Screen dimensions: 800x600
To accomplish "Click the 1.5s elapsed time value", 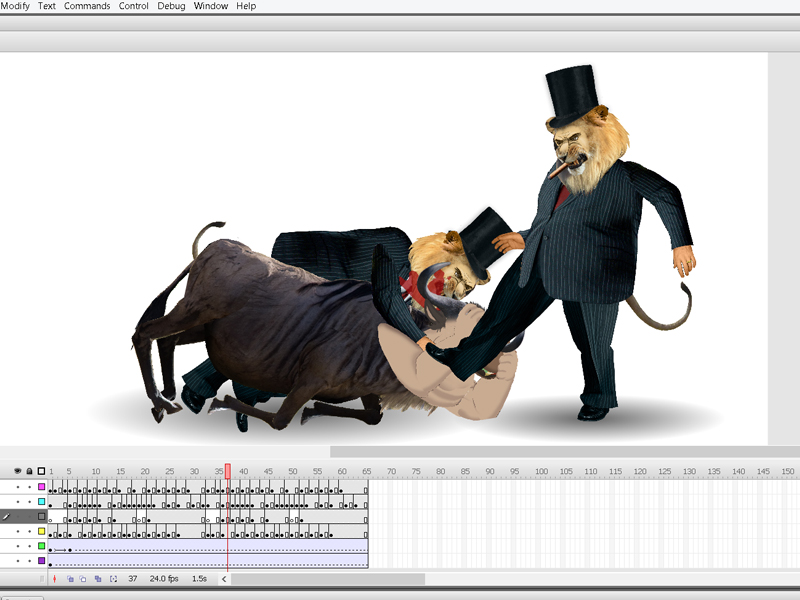I will tap(199, 579).
